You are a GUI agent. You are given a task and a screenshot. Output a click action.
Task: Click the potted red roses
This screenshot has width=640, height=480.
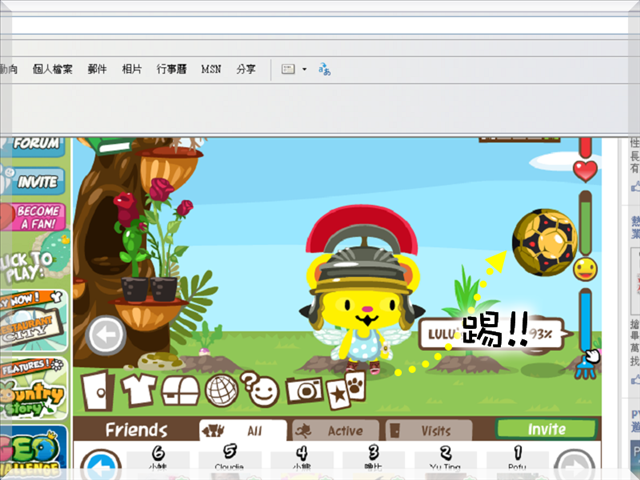coord(151,239)
